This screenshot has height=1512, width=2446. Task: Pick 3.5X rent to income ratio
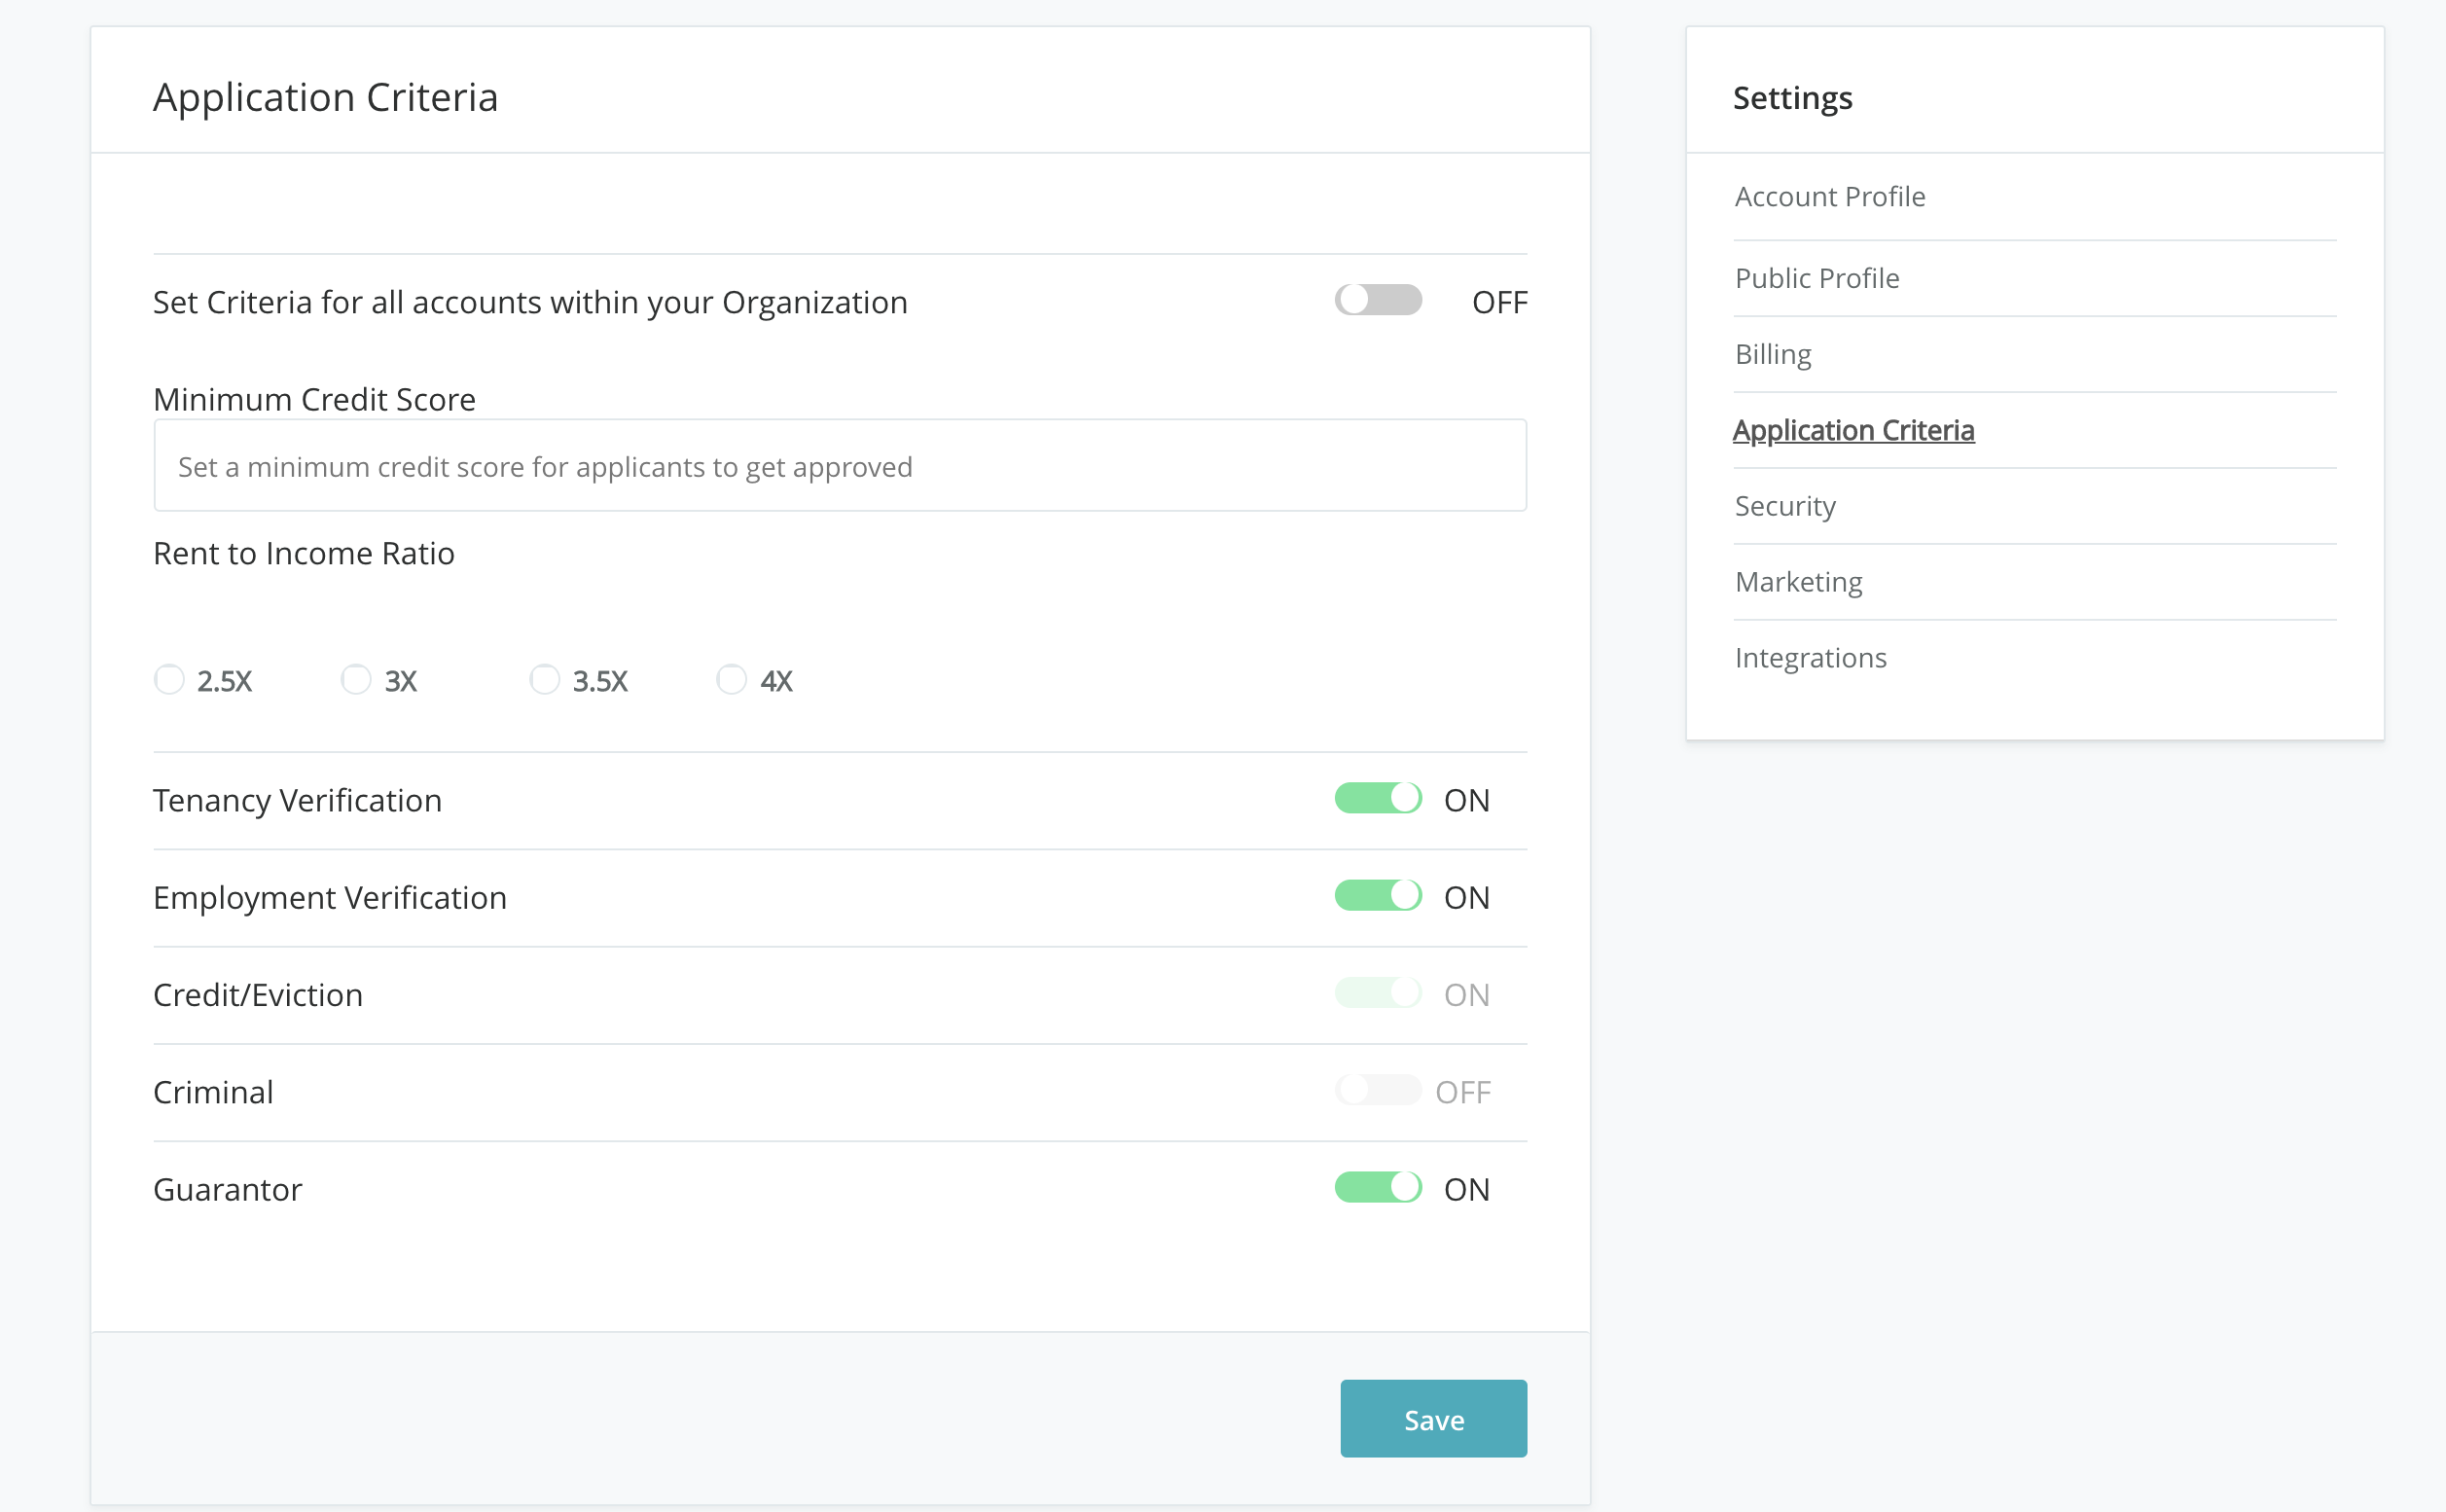coord(544,680)
